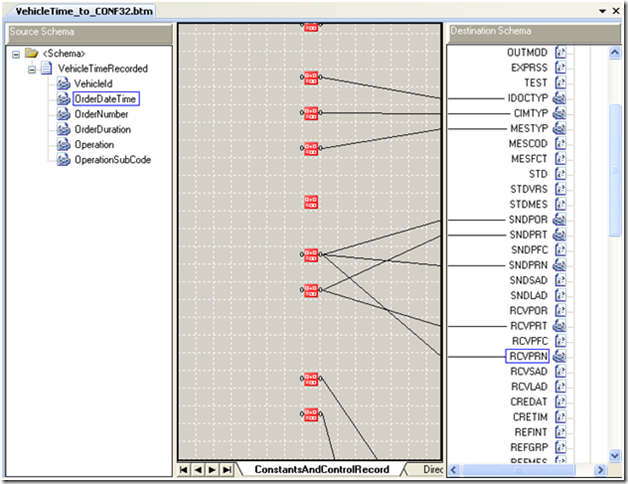
Task: Click the OperationSubCode field icon
Action: click(x=63, y=160)
